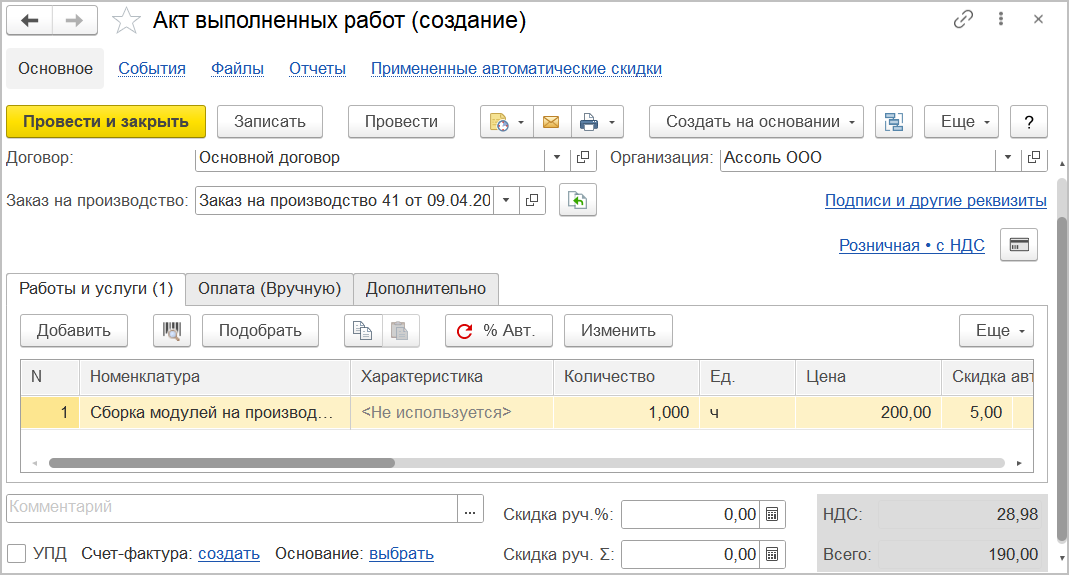Open the Дополнительно tab
The height and width of the screenshot is (575, 1069).
425,289
